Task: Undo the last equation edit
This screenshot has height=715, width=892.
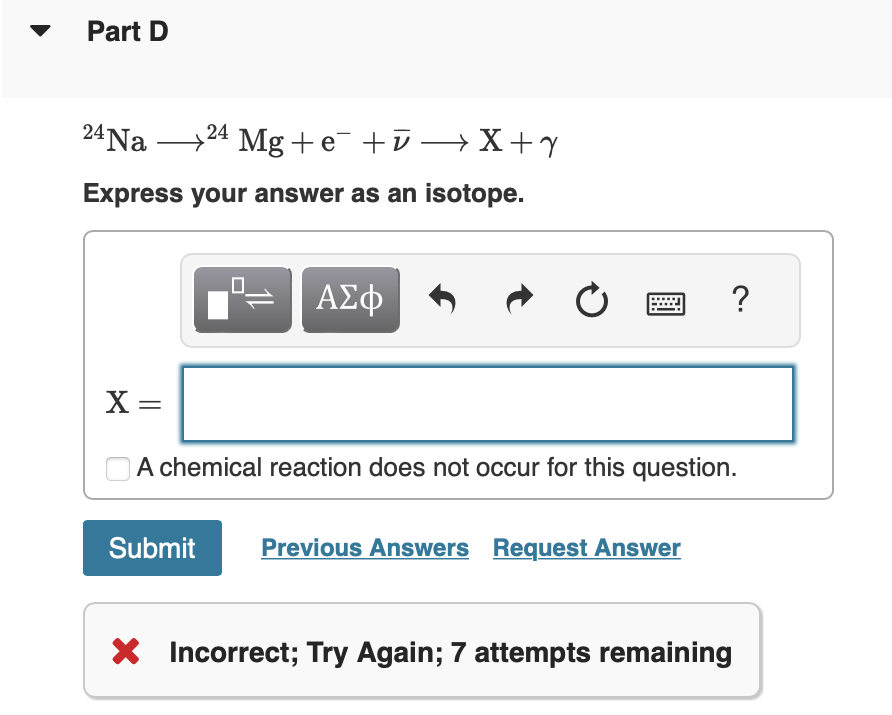Action: pyautogui.click(x=443, y=299)
